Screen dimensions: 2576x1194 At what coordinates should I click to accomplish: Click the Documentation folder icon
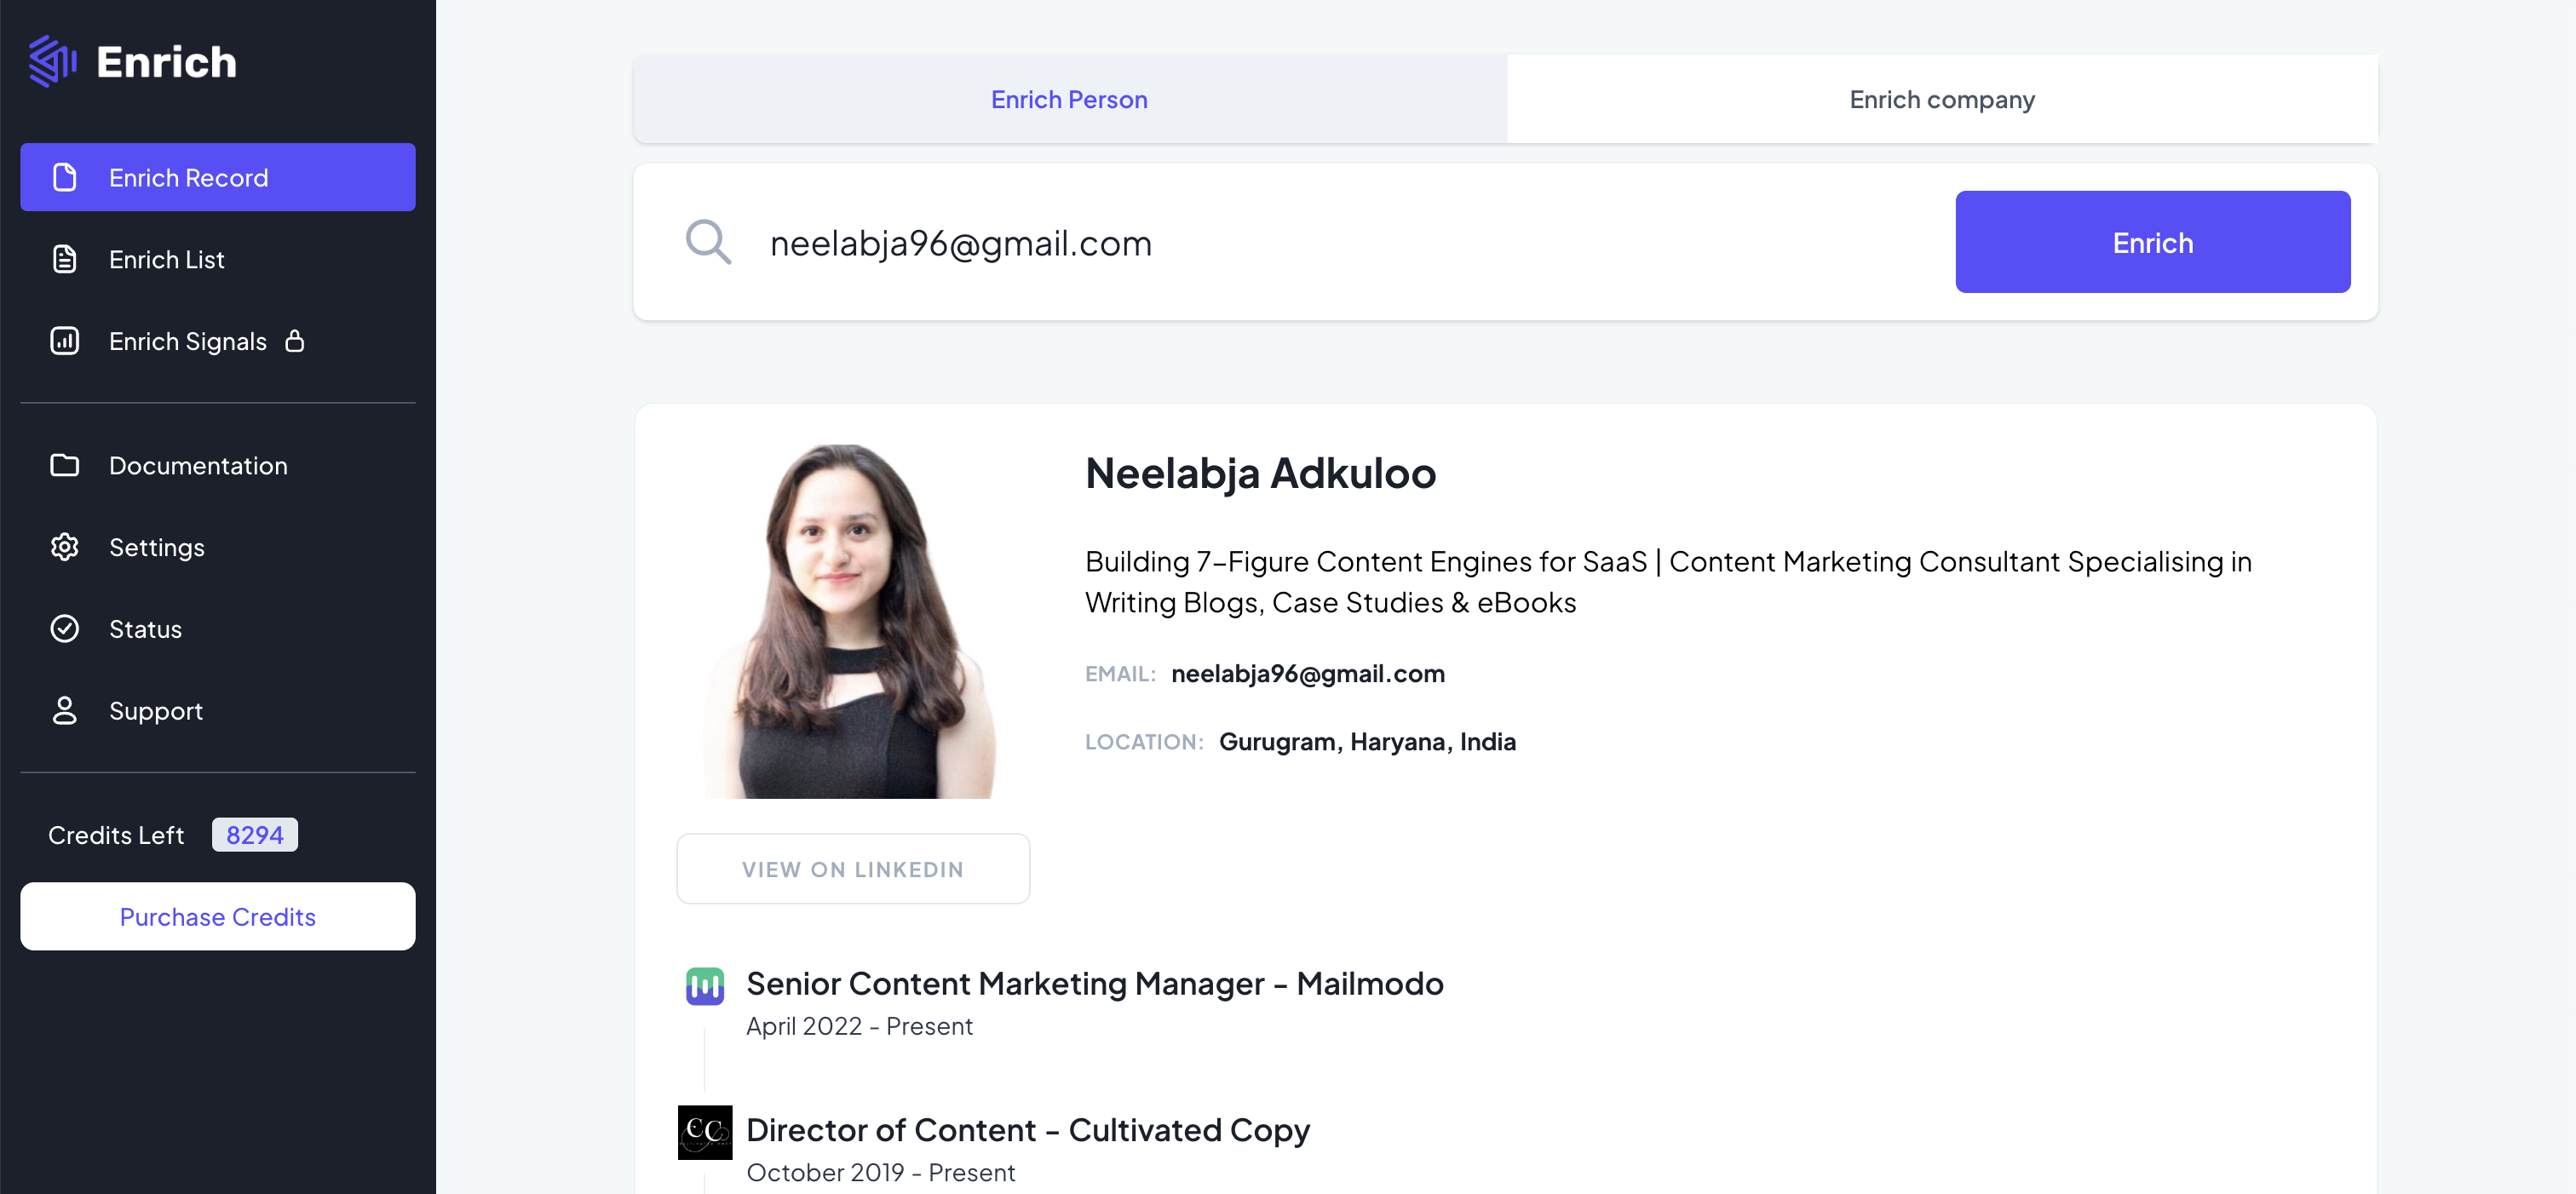point(65,465)
